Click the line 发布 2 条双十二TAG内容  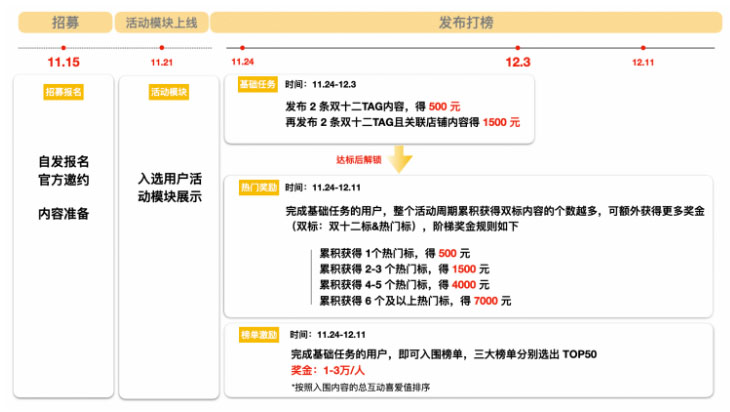pos(373,107)
